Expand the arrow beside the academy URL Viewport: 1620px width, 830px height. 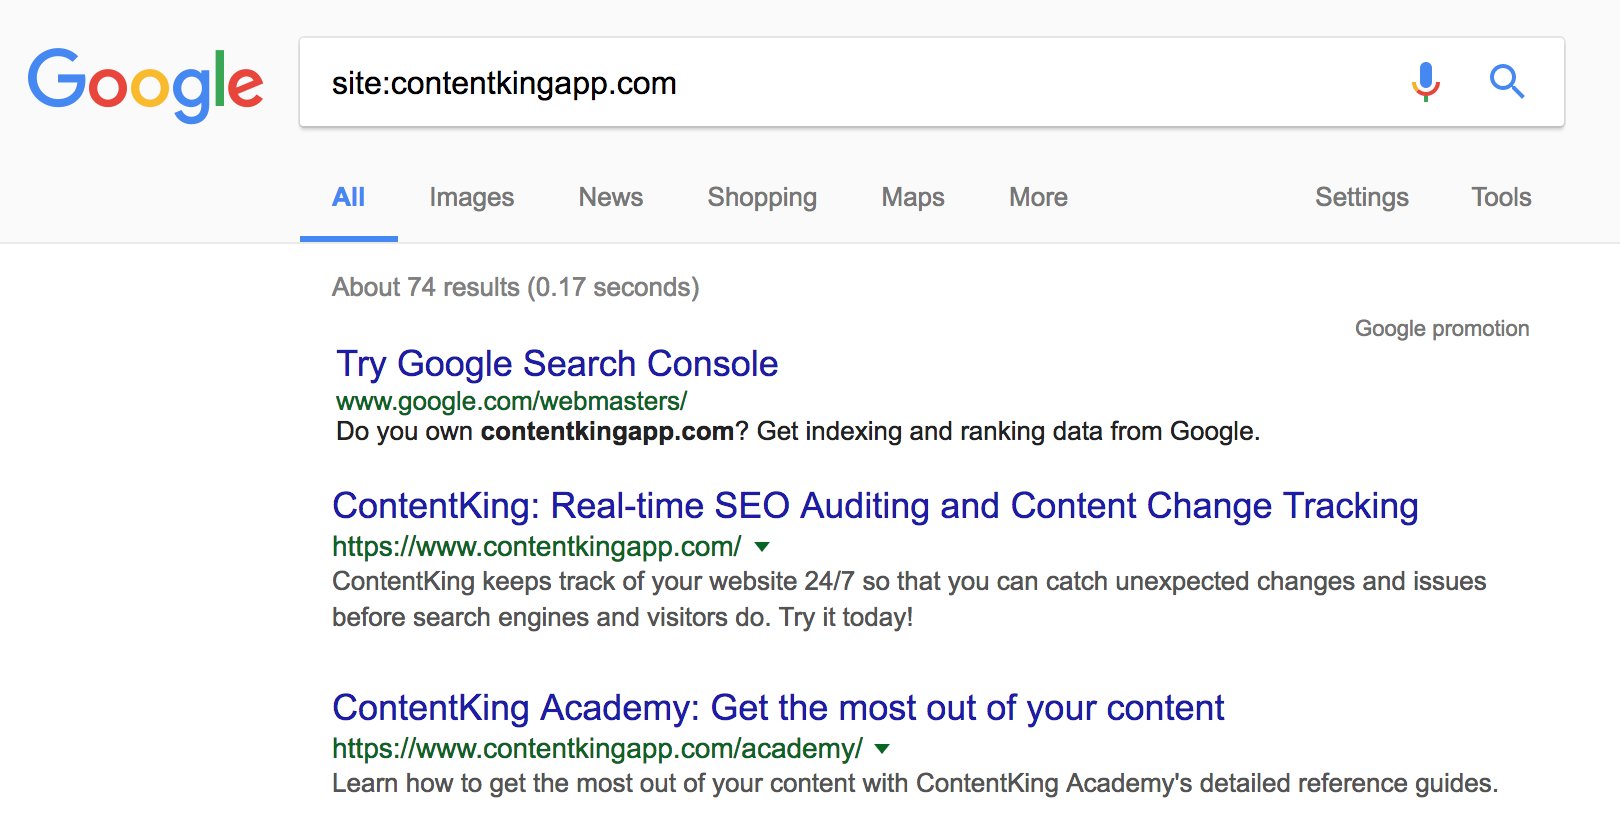pyautogui.click(x=882, y=749)
